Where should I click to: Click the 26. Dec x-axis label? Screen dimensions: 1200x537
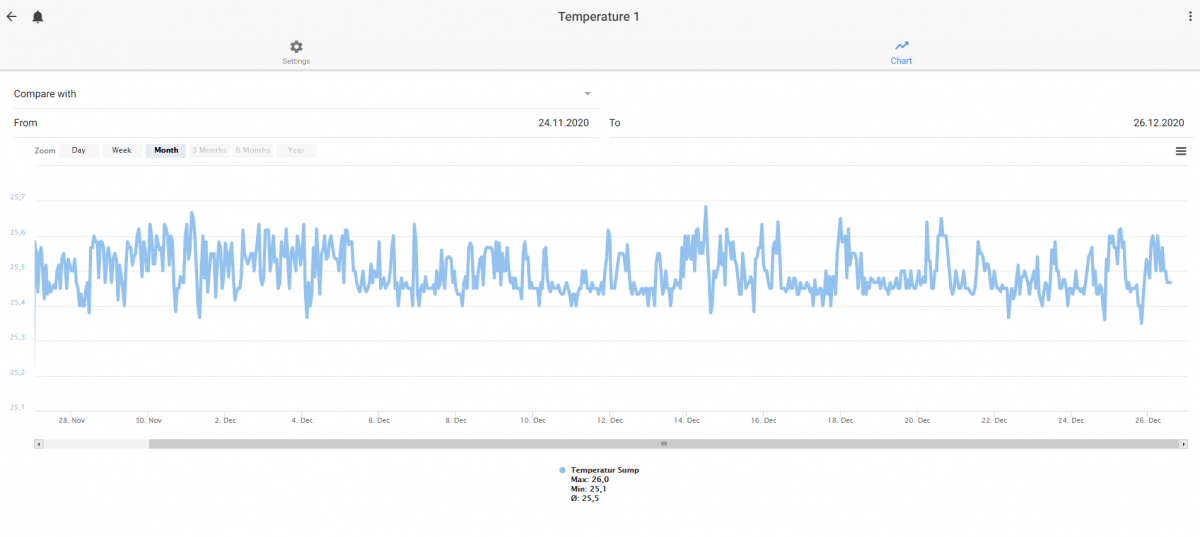coord(1149,420)
